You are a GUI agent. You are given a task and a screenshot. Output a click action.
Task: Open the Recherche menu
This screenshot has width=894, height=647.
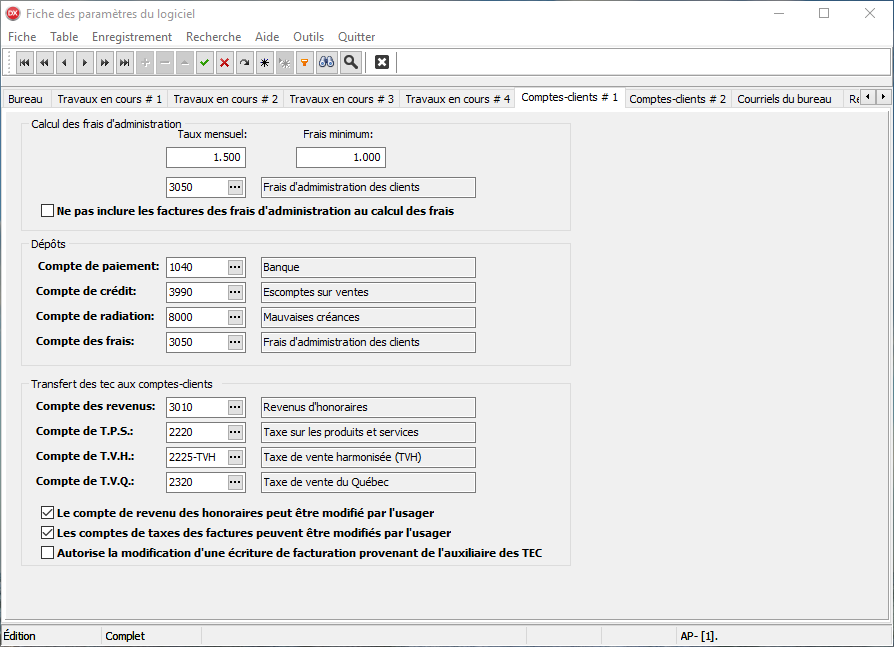[213, 36]
